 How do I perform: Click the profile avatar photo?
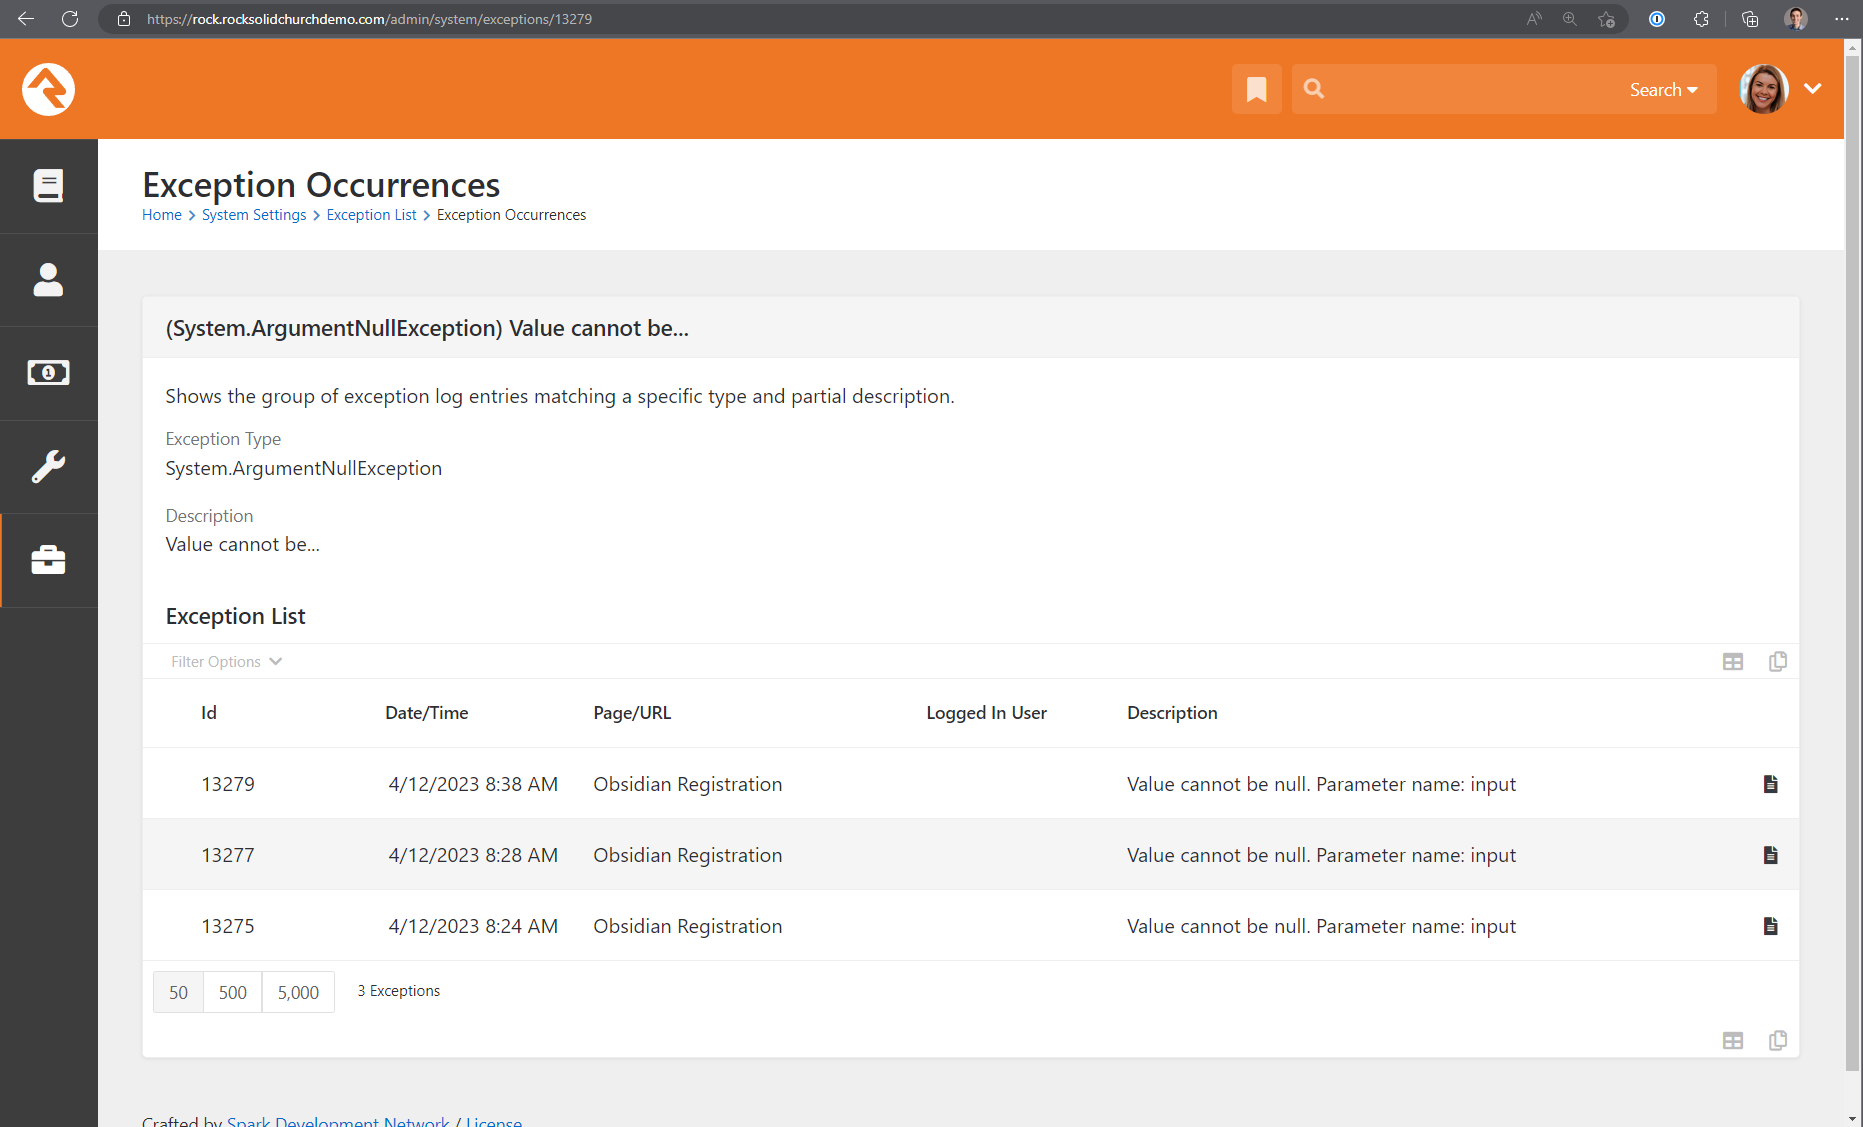tap(1763, 89)
